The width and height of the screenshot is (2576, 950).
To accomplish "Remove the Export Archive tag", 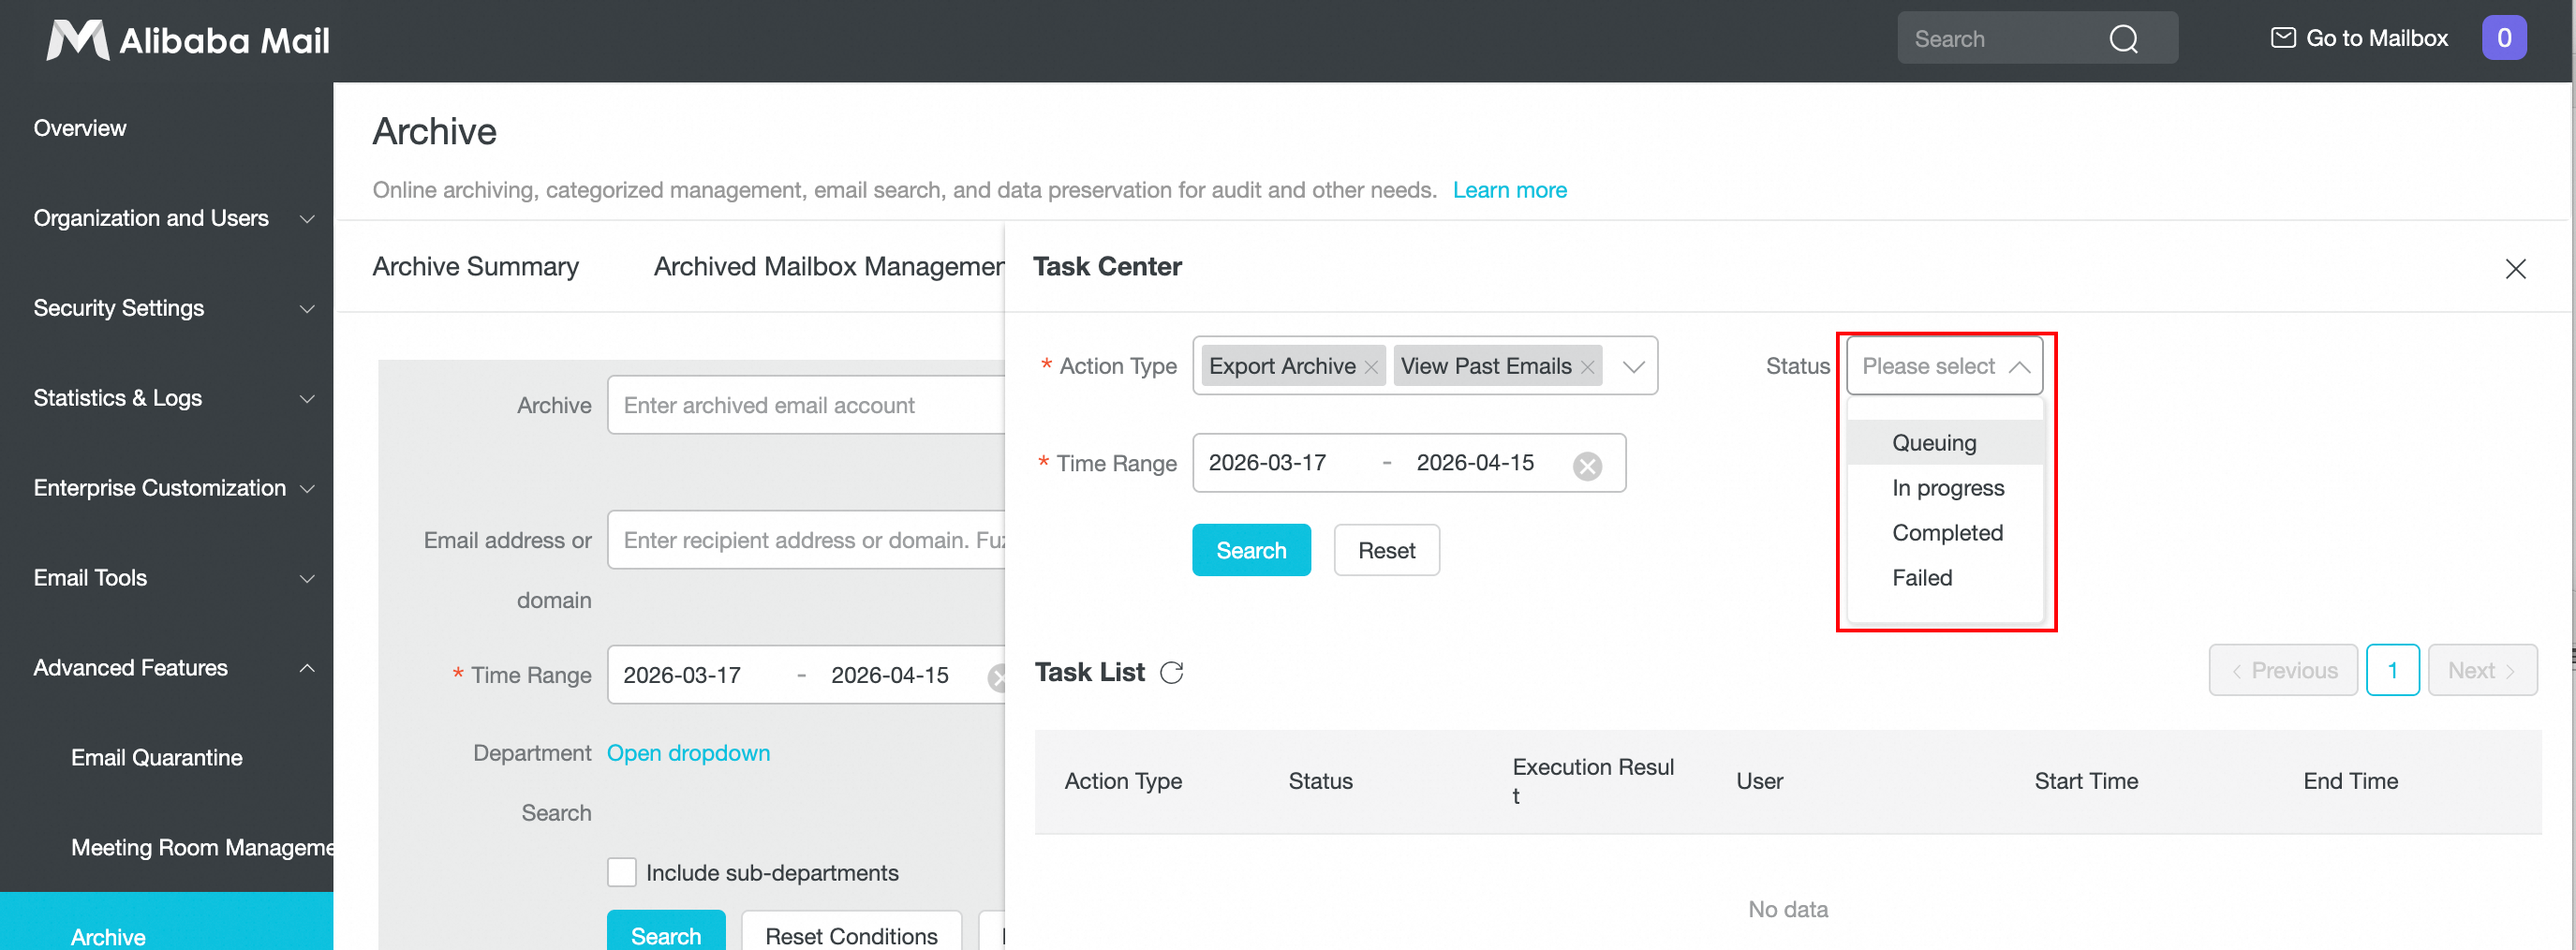I will click(x=1370, y=367).
